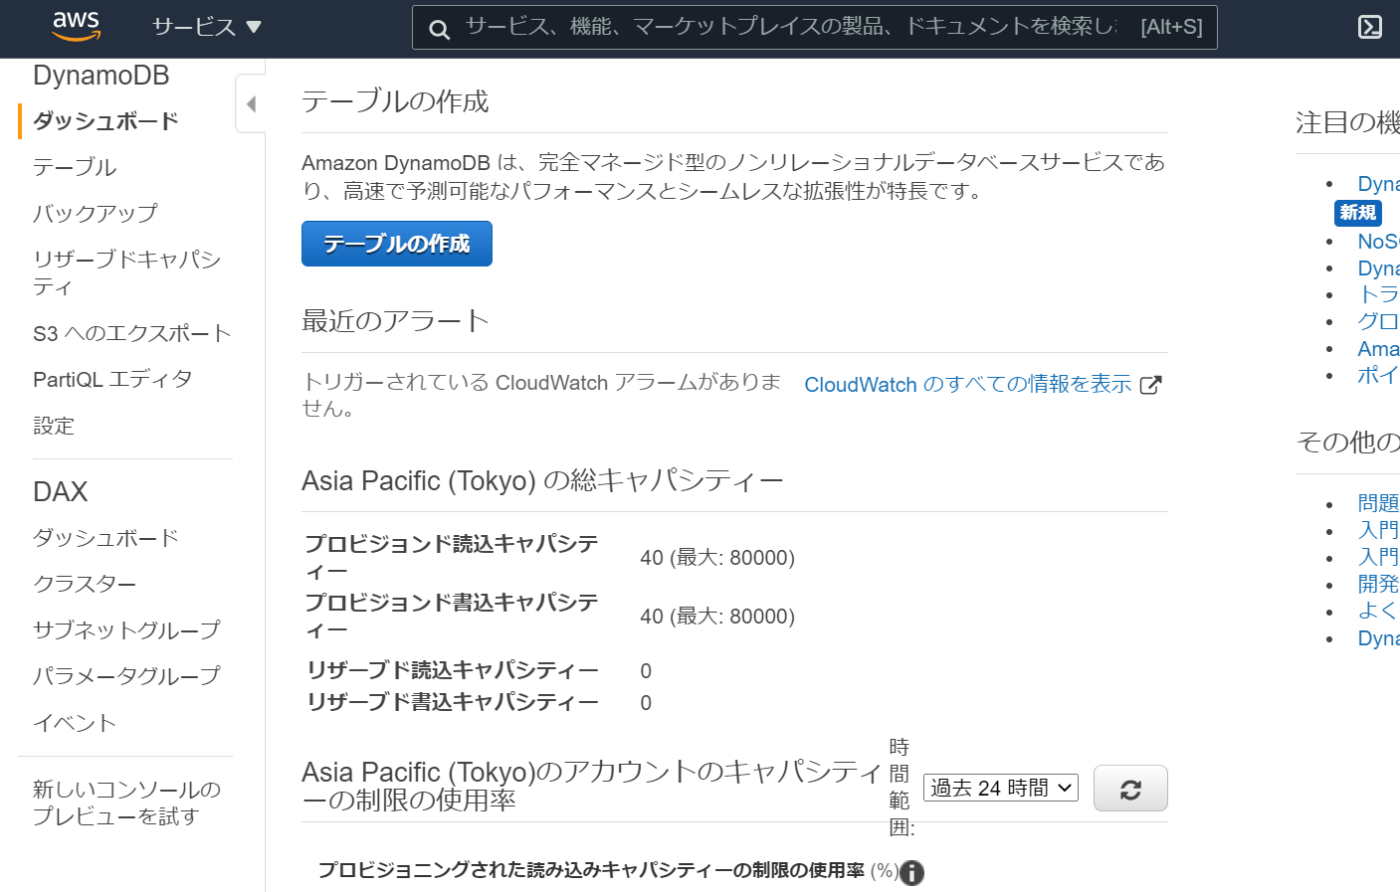Image resolution: width=1400 pixels, height=892 pixels.
Task: Open パラメータグループ under DAX
Action: coord(127,676)
